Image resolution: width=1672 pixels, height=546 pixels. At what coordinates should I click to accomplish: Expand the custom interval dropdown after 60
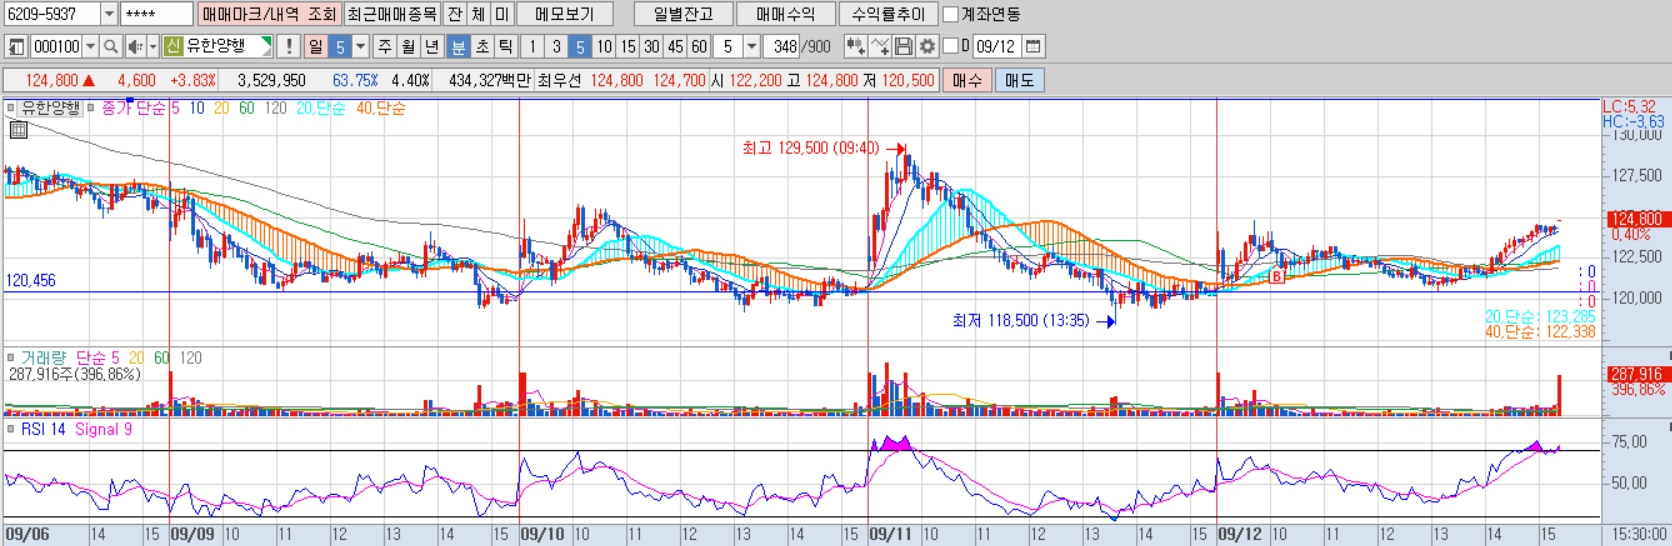click(x=752, y=46)
